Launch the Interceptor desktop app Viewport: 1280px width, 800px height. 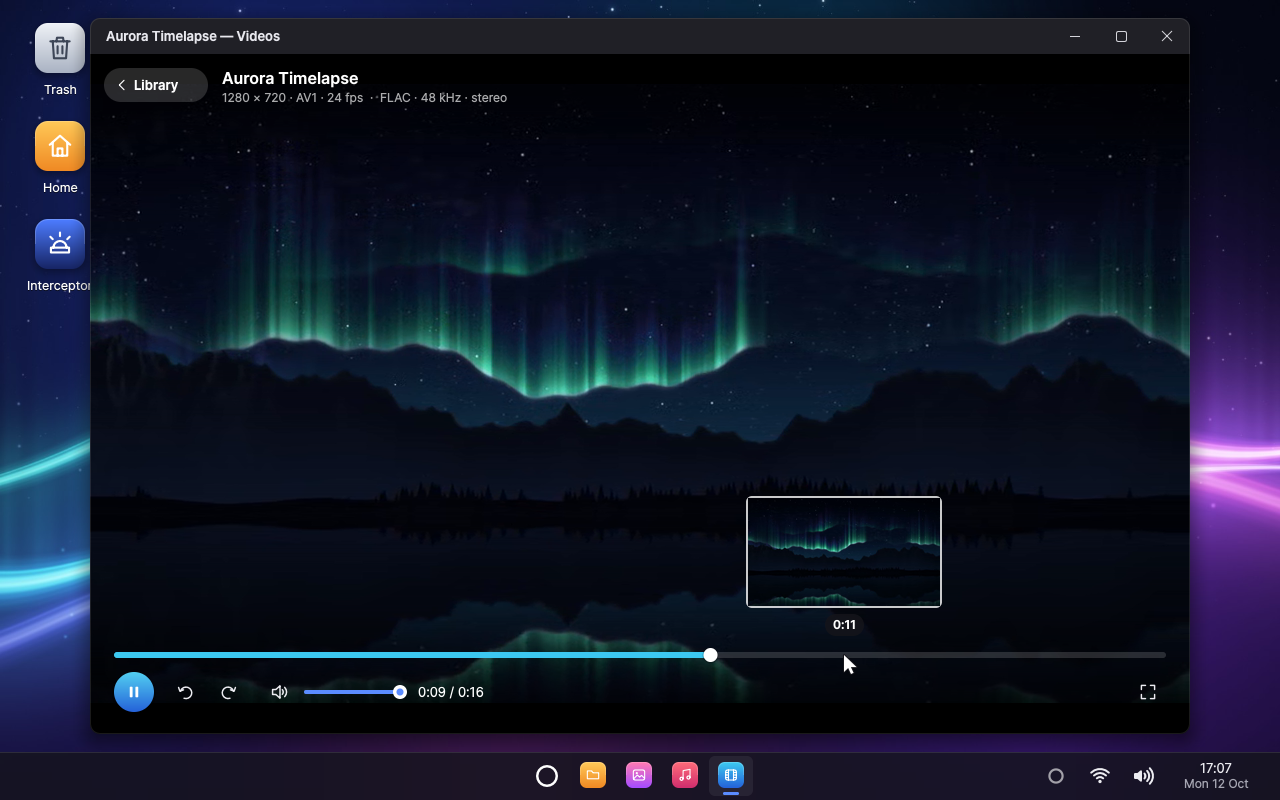pyautogui.click(x=60, y=256)
